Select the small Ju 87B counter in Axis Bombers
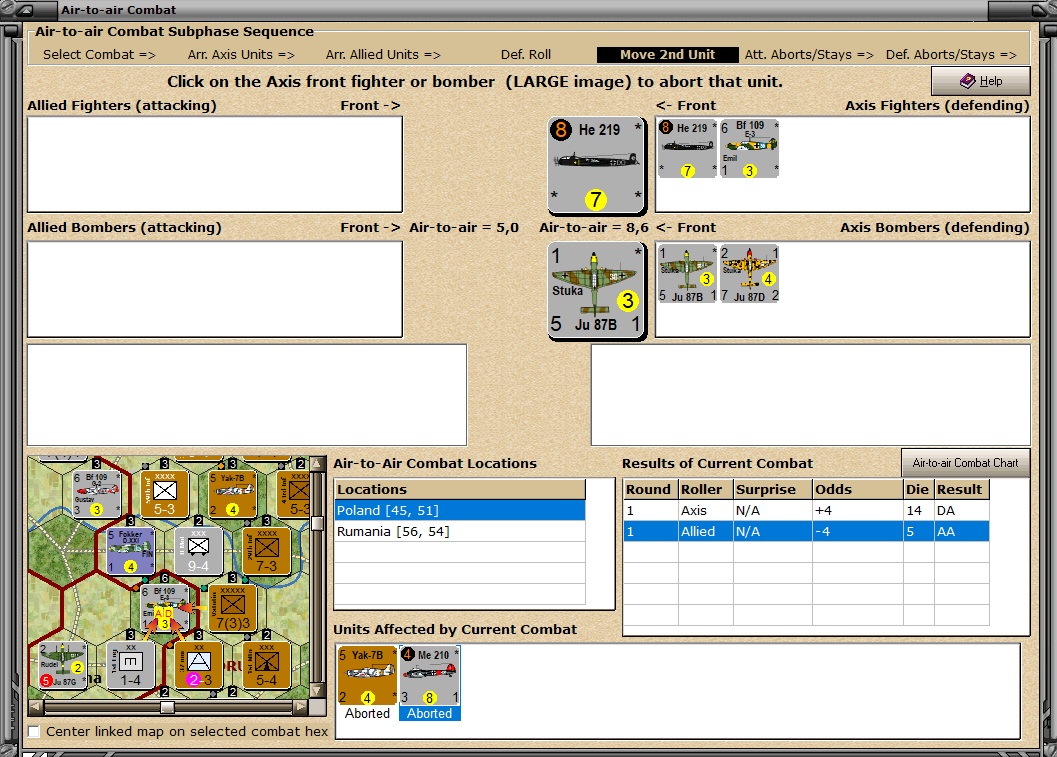The image size is (1057, 757). point(687,274)
